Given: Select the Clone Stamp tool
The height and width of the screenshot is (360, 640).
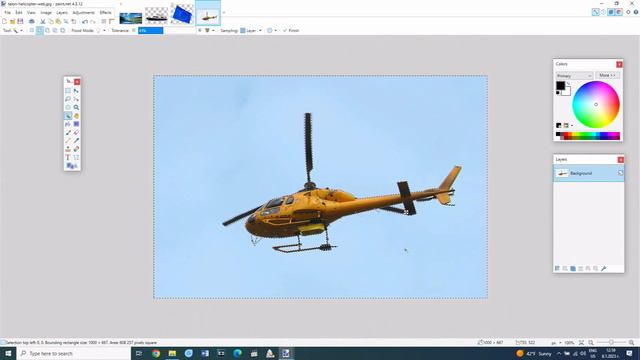Looking at the screenshot, I should click(68, 149).
